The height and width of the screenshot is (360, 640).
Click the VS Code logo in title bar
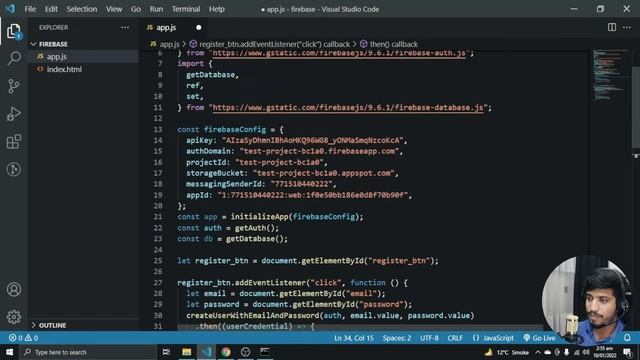10,9
